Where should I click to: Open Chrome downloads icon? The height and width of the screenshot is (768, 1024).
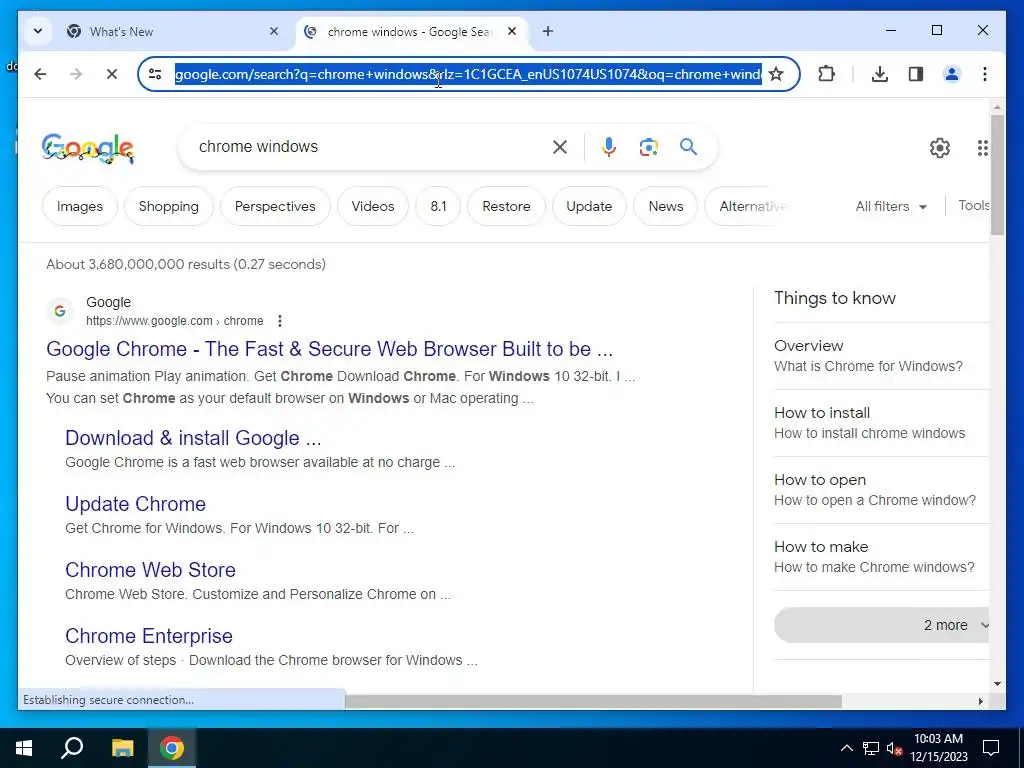click(x=880, y=74)
